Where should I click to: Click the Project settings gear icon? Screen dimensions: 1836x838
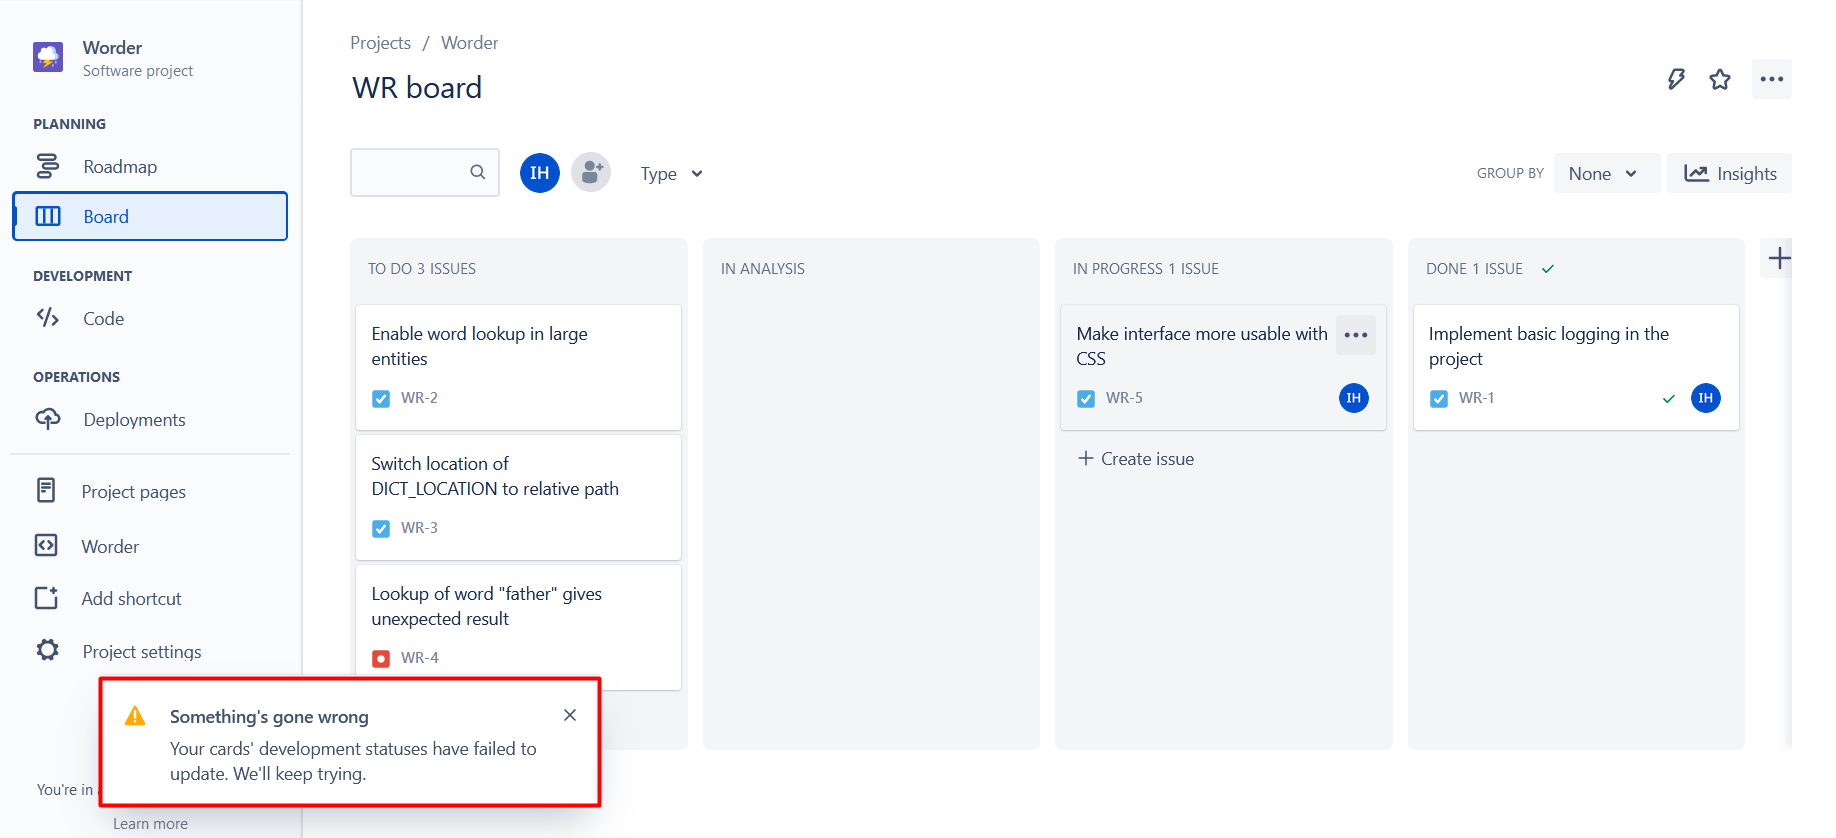click(48, 651)
